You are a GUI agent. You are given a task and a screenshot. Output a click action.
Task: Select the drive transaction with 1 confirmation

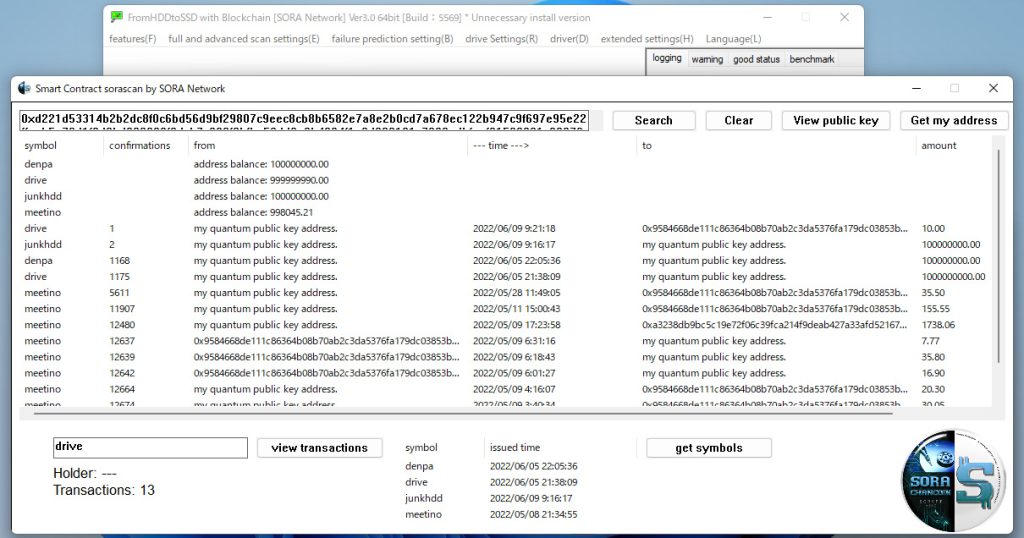pos(503,229)
